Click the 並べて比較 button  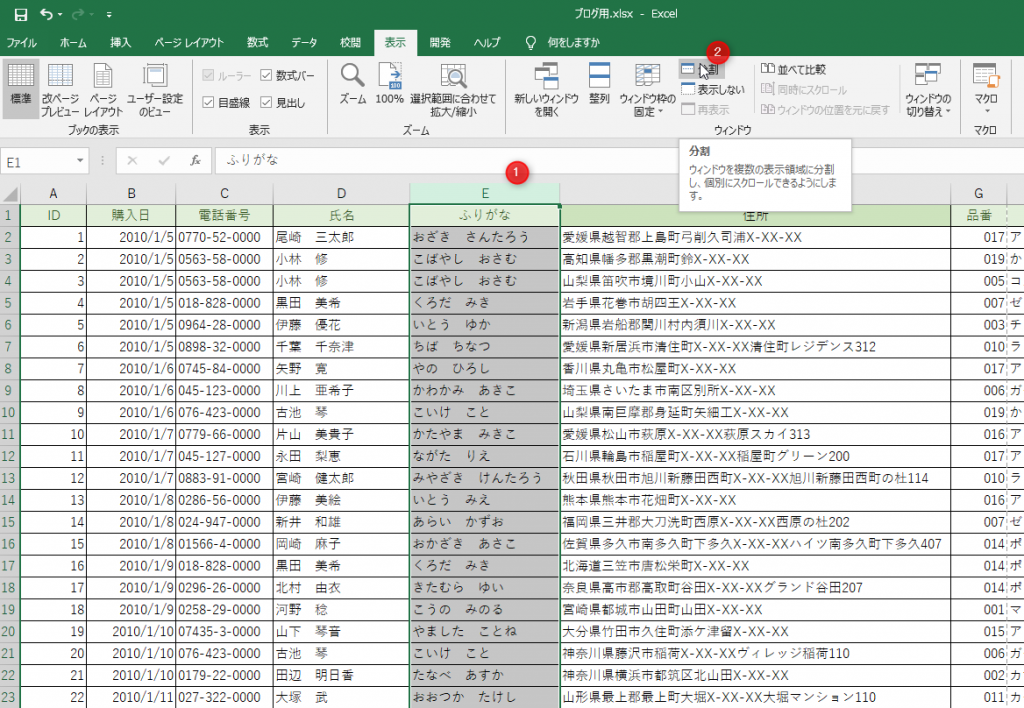pyautogui.click(x=793, y=69)
